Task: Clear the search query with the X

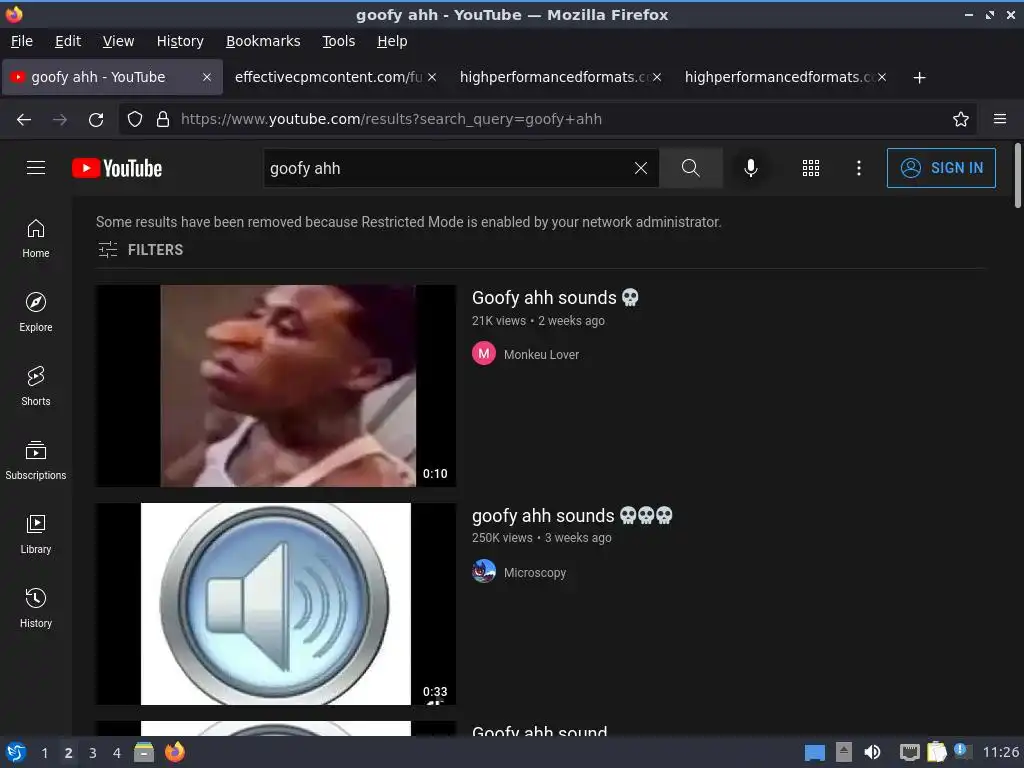Action: (x=641, y=168)
